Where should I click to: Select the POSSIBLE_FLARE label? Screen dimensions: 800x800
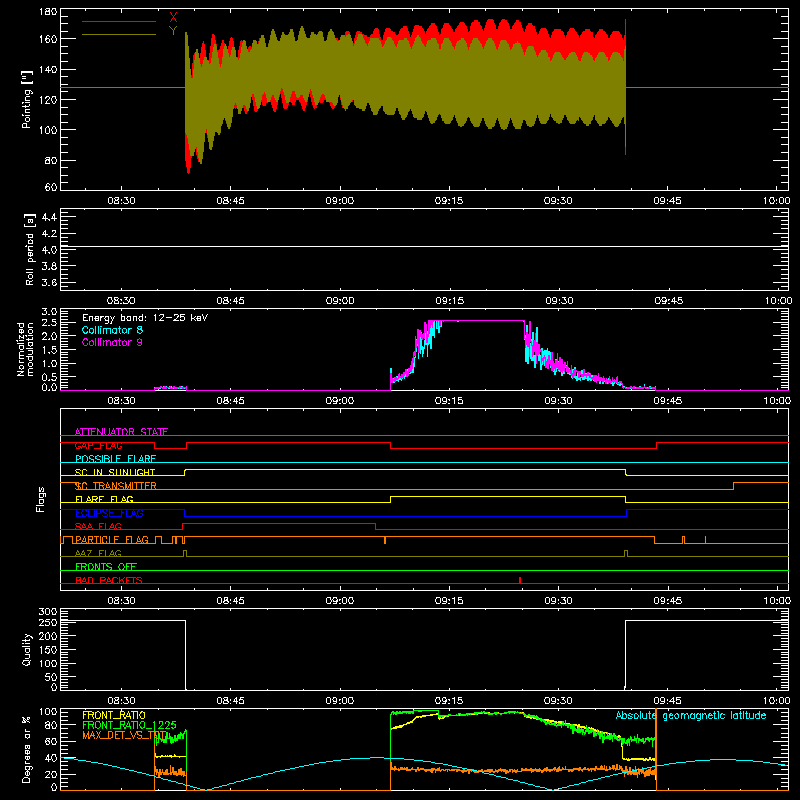(x=115, y=459)
